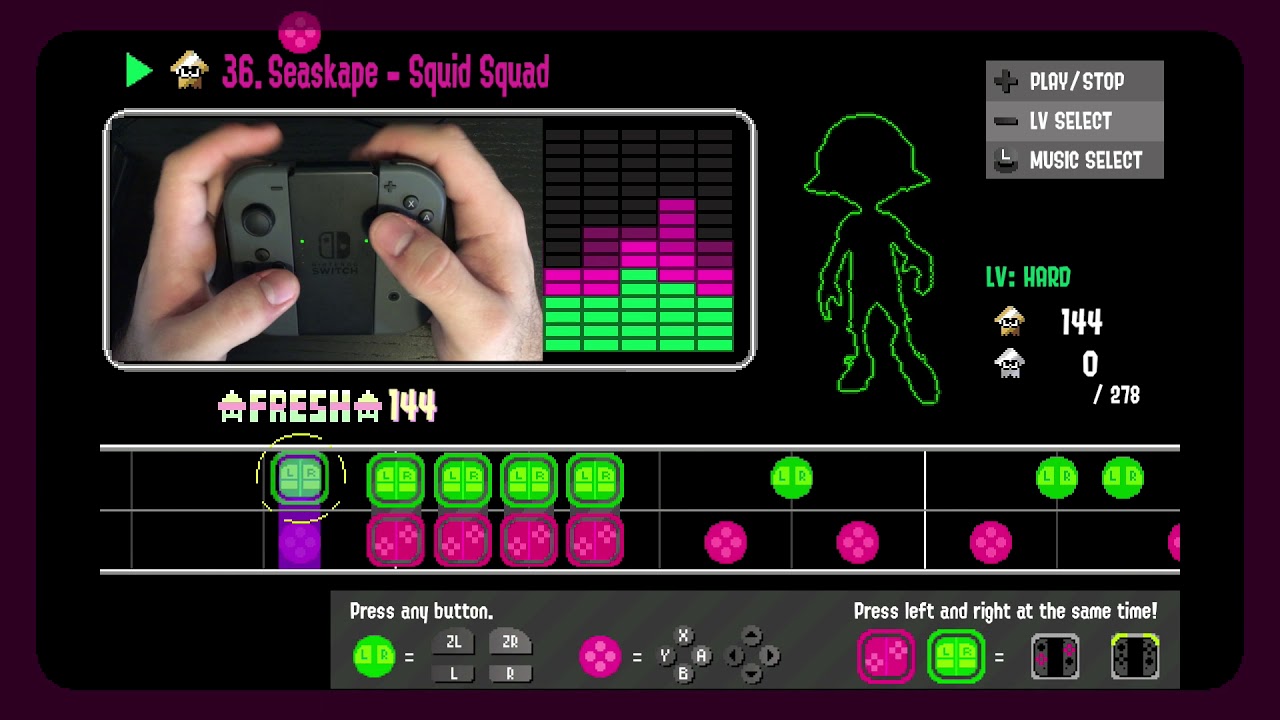Click the pink circle icon in the legend
Viewport: 1280px width, 720px height.
click(600, 657)
